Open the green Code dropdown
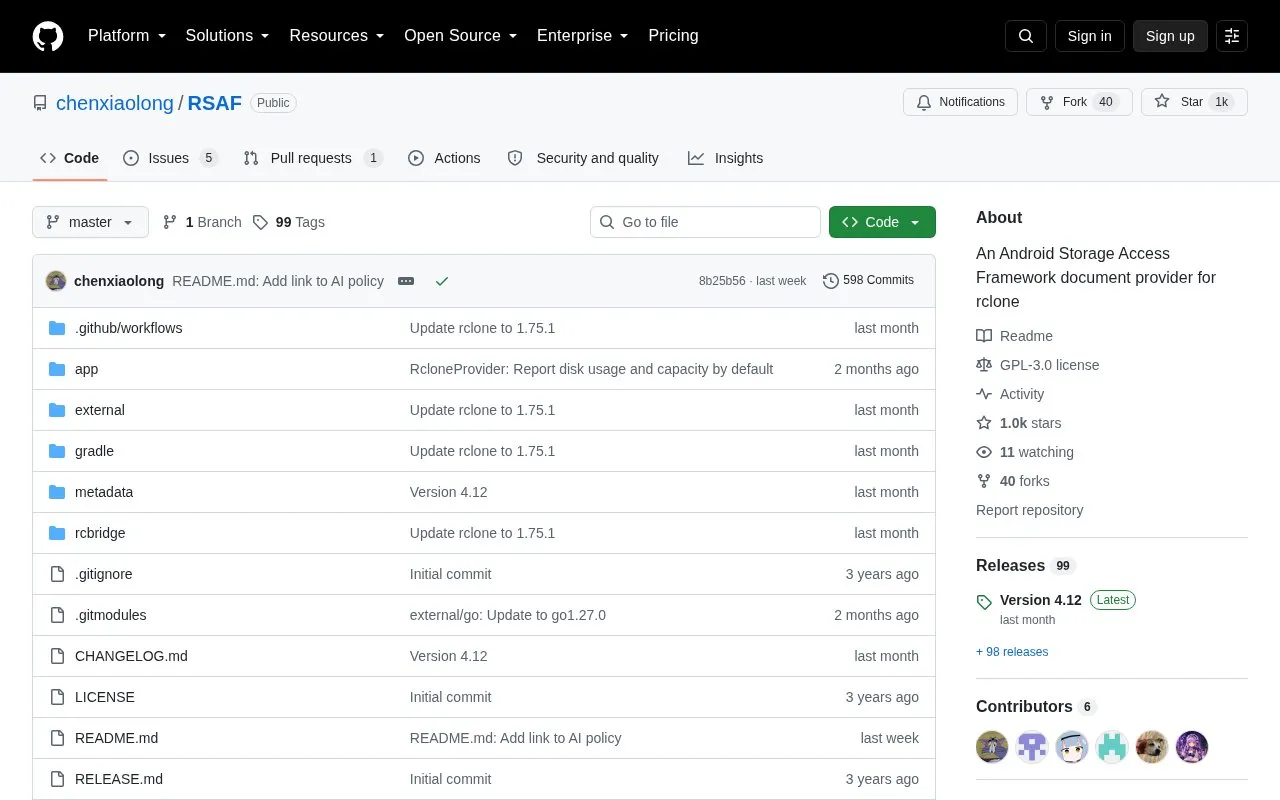Image resolution: width=1280 pixels, height=800 pixels. coord(882,222)
